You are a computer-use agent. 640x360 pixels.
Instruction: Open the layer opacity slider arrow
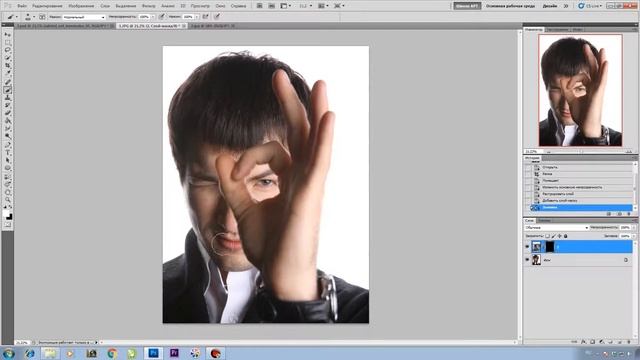pos(634,227)
